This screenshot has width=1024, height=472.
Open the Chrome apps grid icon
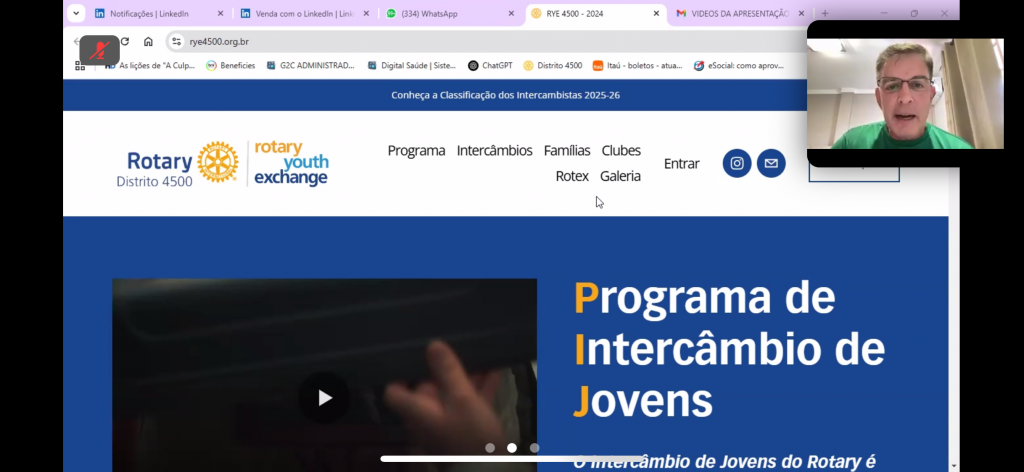pos(80,65)
